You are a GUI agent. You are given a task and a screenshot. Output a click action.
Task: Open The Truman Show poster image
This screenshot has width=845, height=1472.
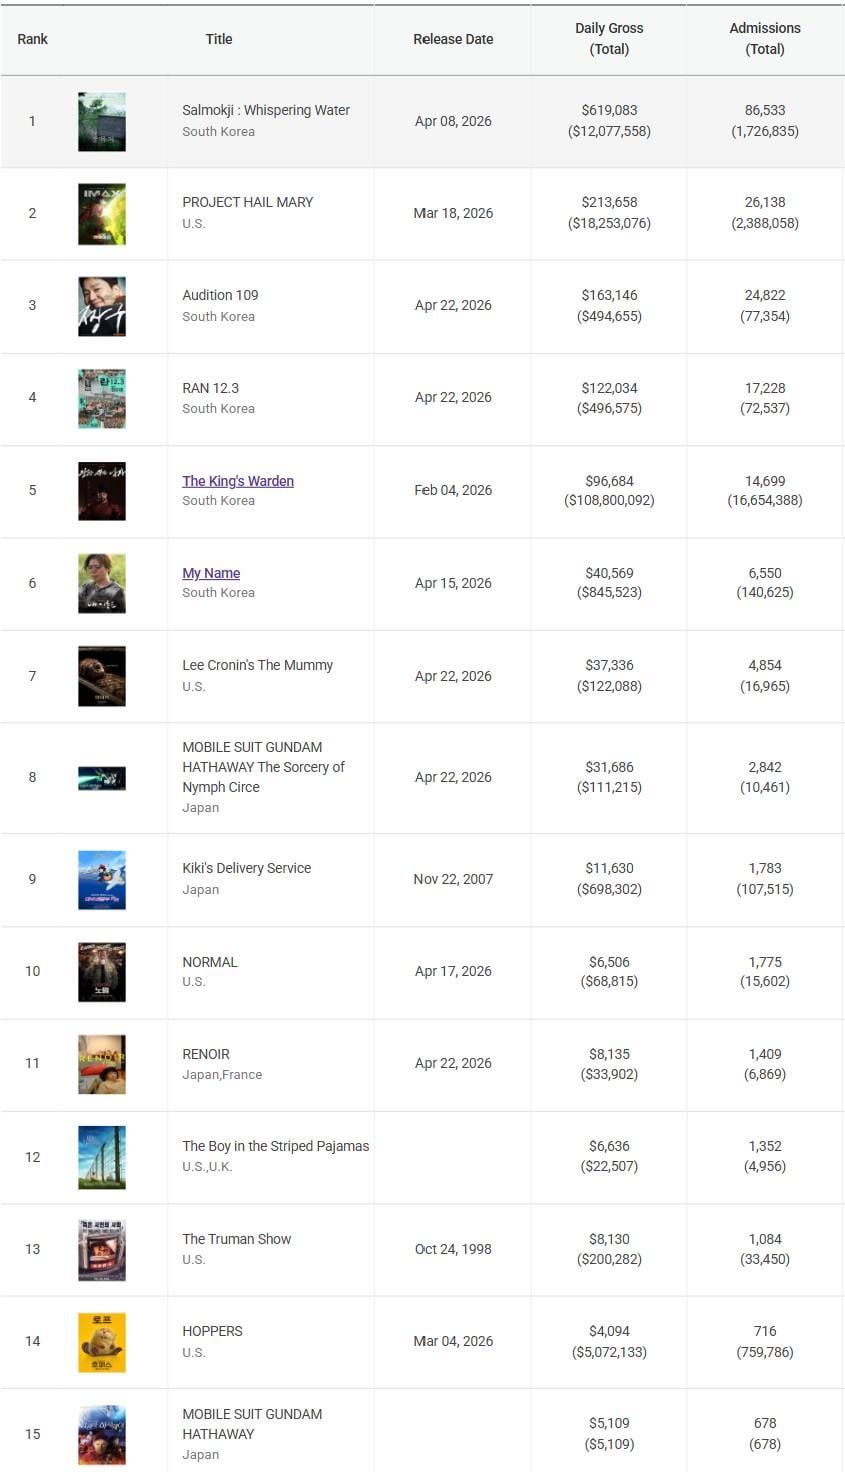(102, 1250)
